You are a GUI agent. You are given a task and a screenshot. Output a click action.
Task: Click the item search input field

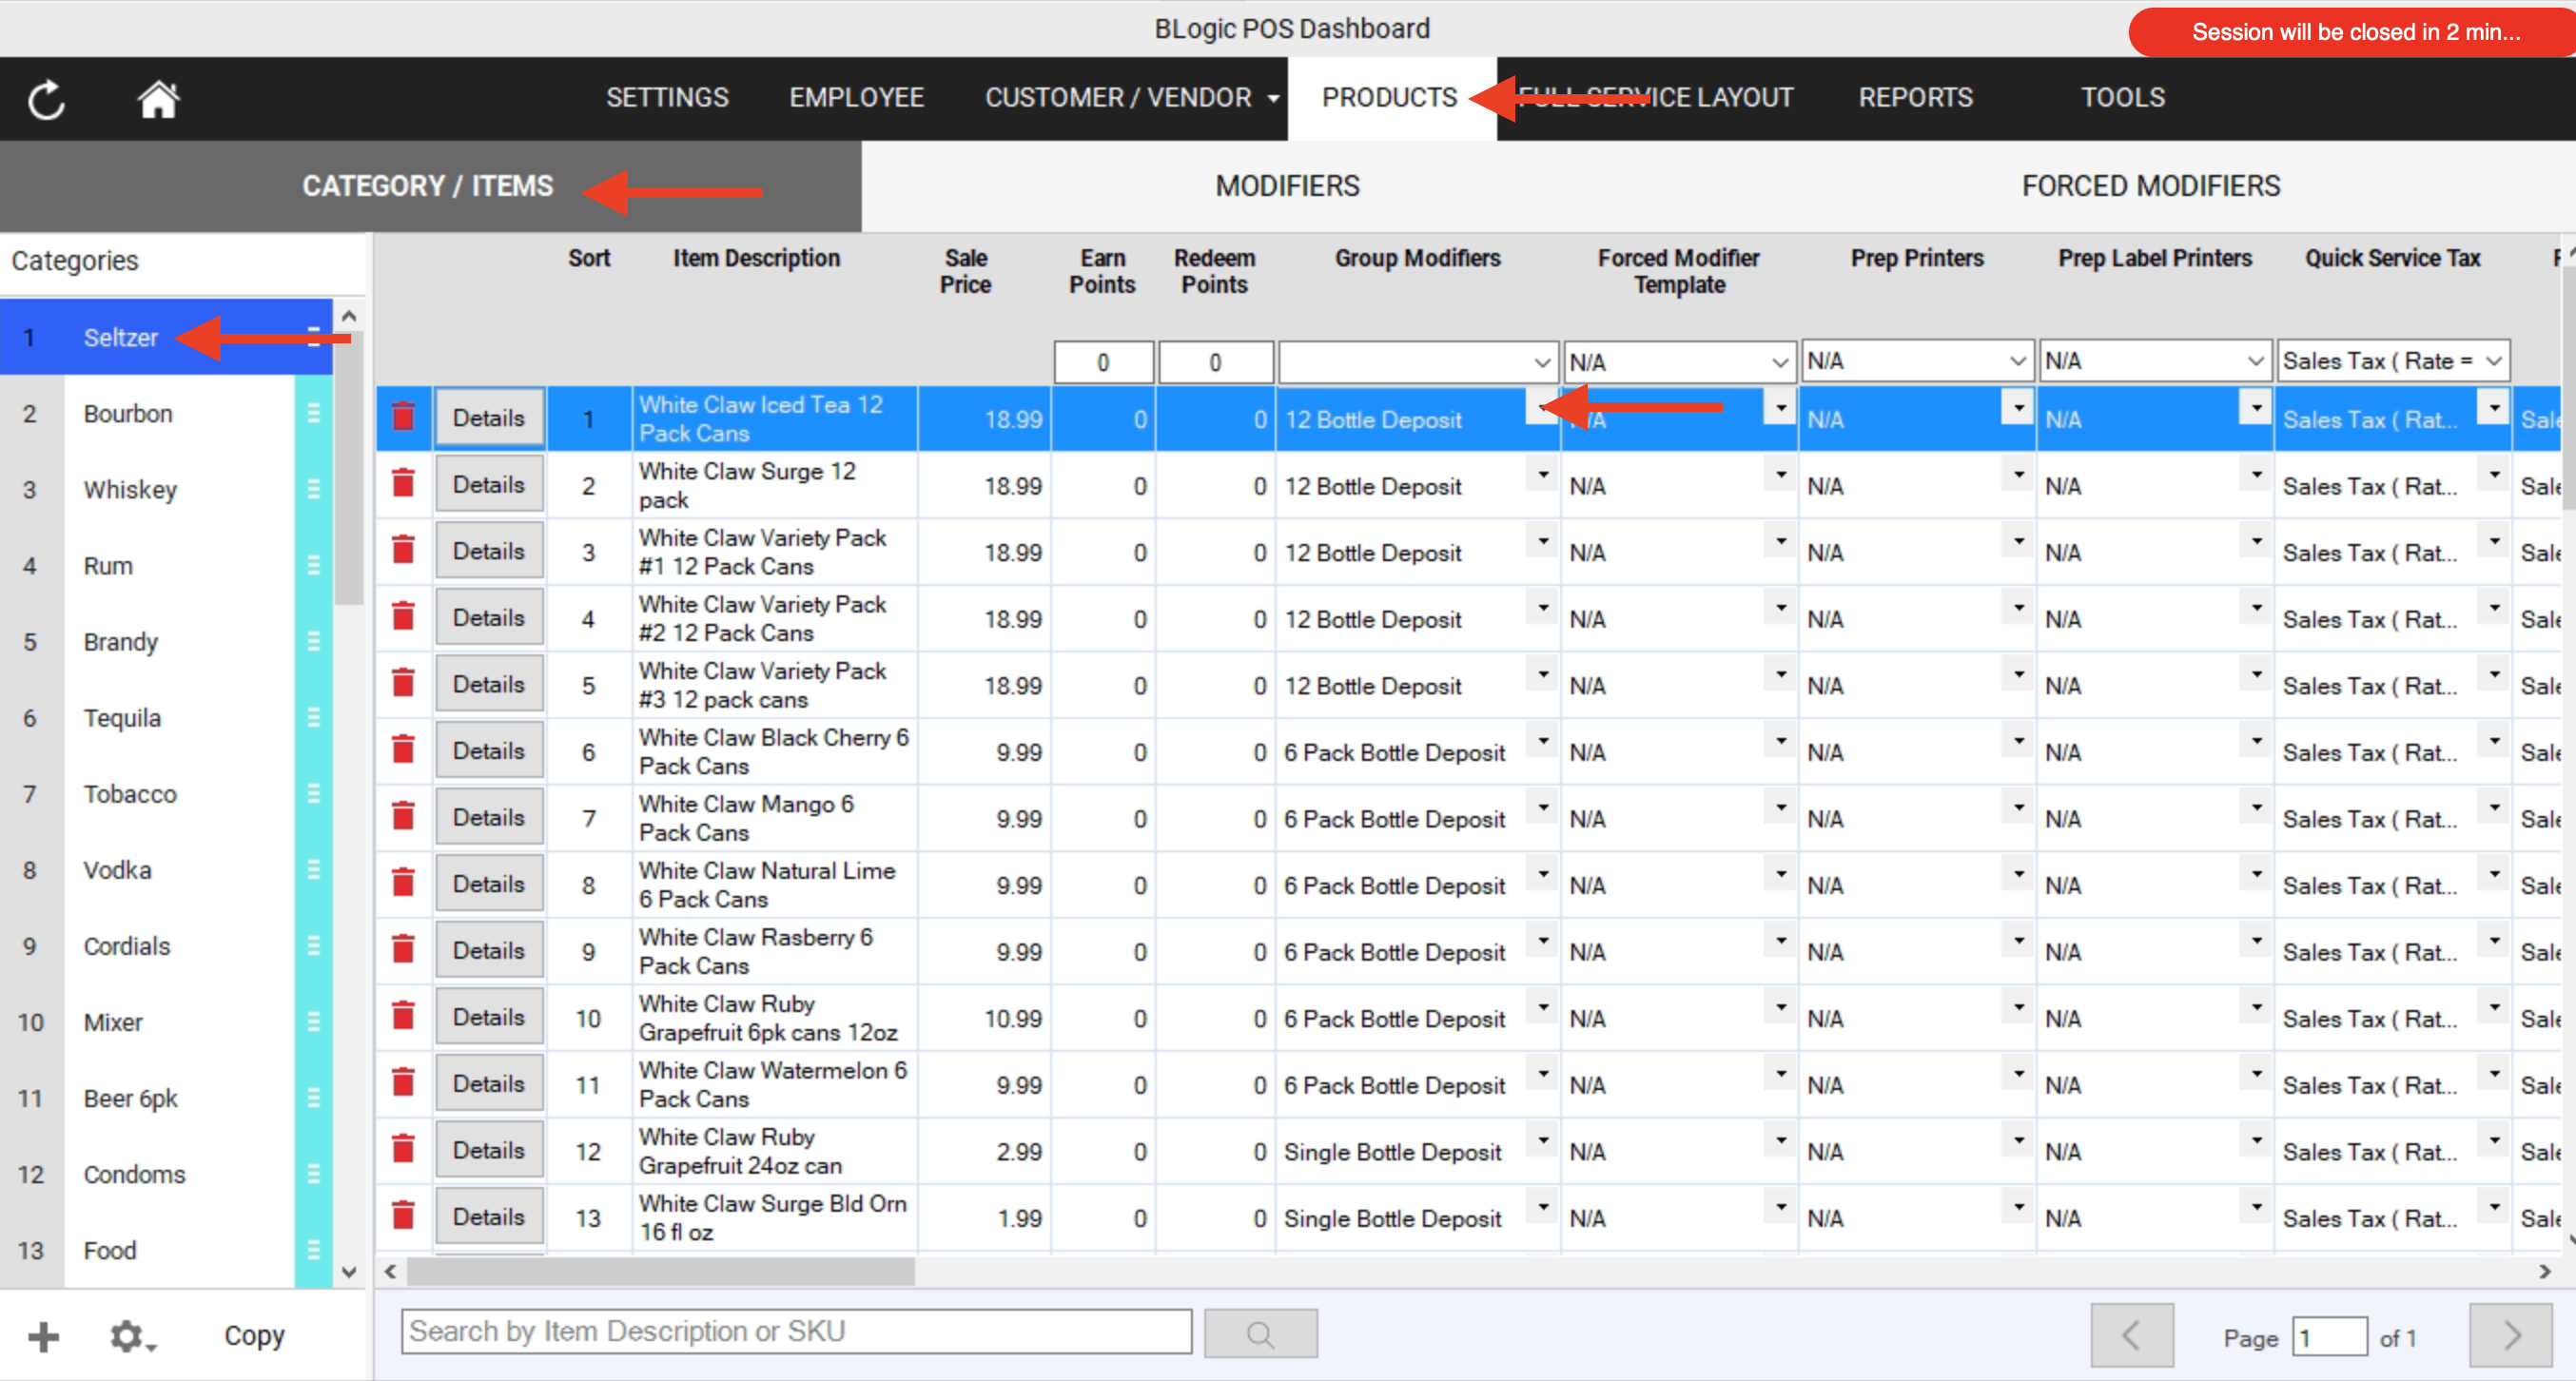796,1332
